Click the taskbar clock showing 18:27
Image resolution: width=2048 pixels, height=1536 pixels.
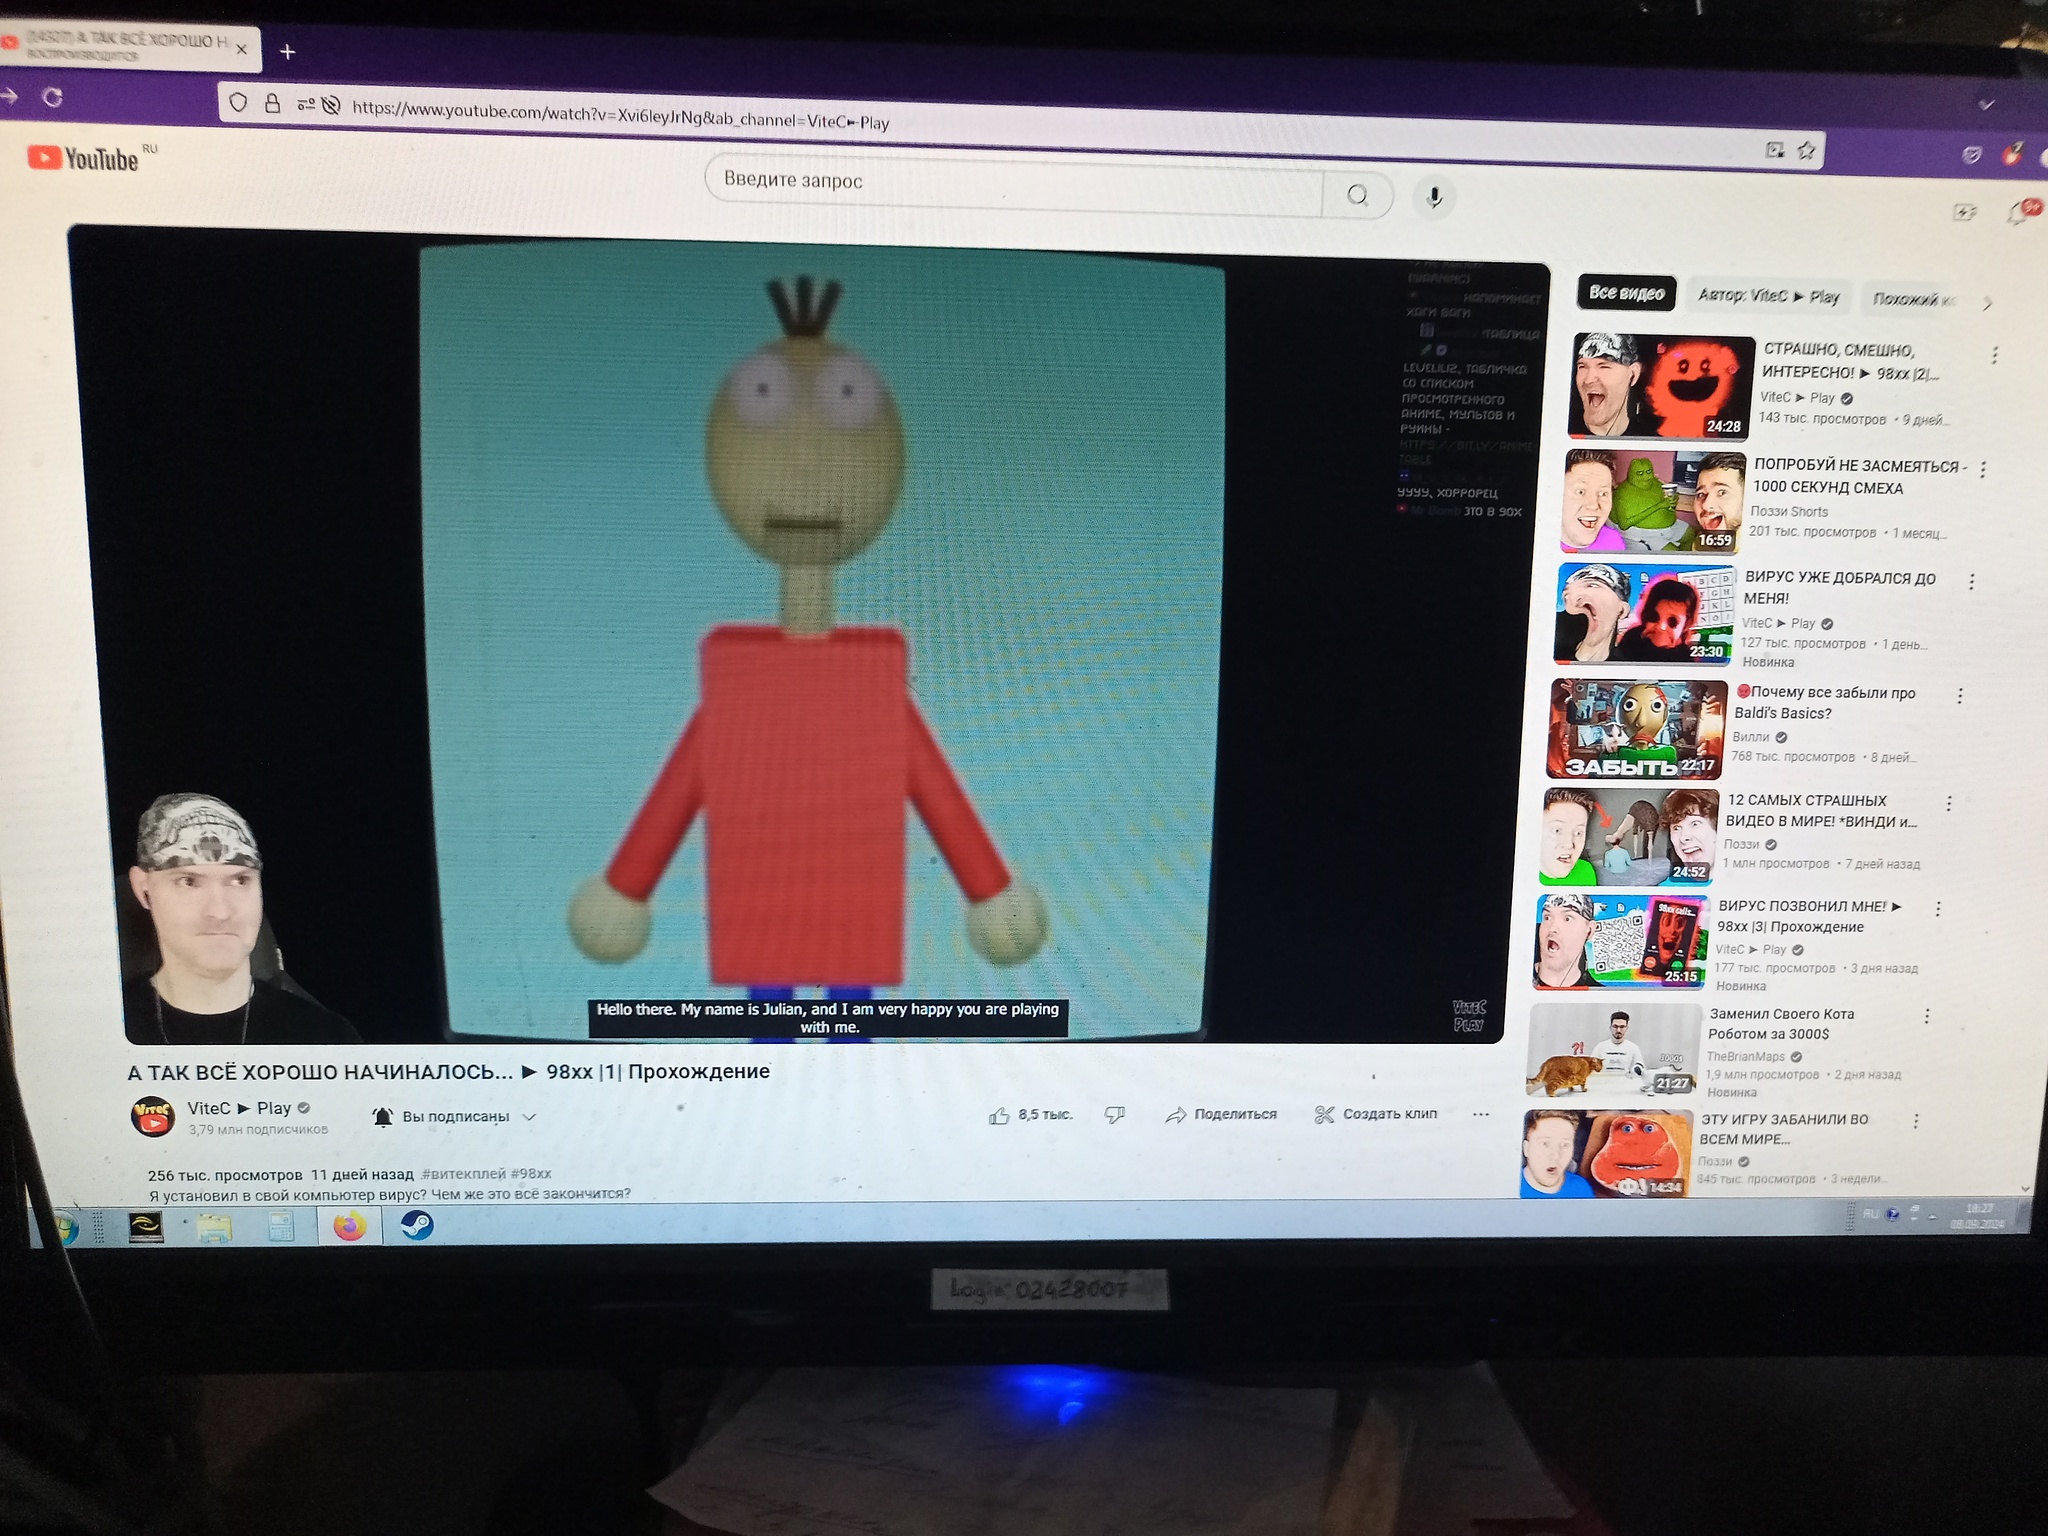tap(1977, 1216)
